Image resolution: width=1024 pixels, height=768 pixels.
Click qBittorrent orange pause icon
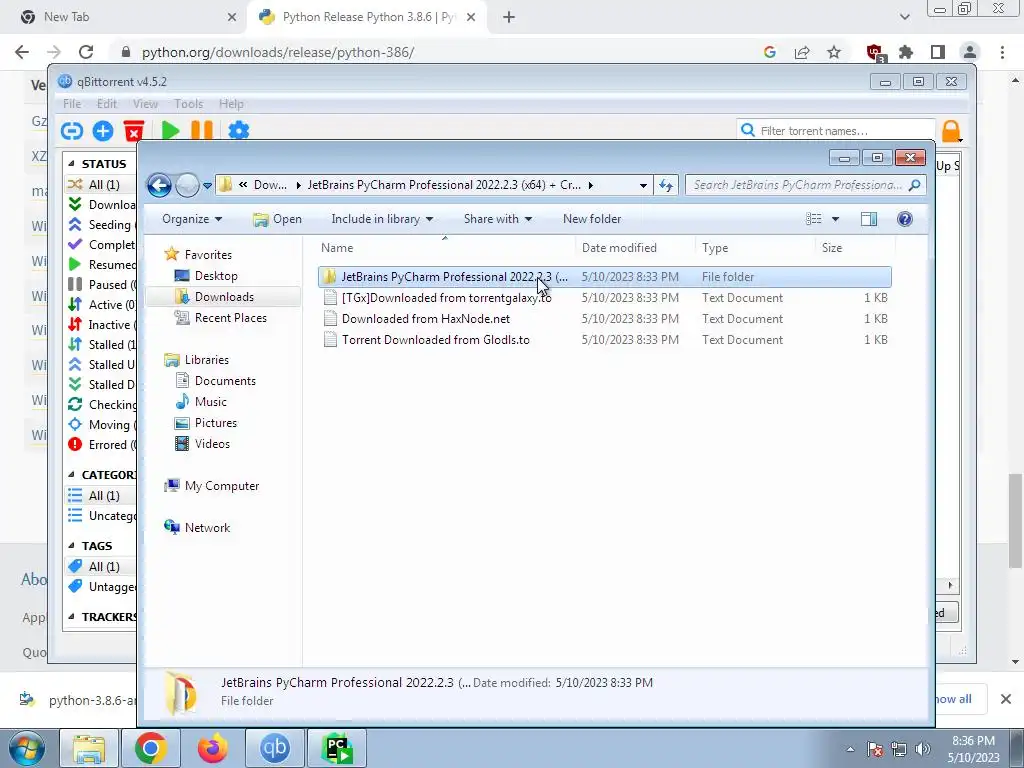(202, 131)
